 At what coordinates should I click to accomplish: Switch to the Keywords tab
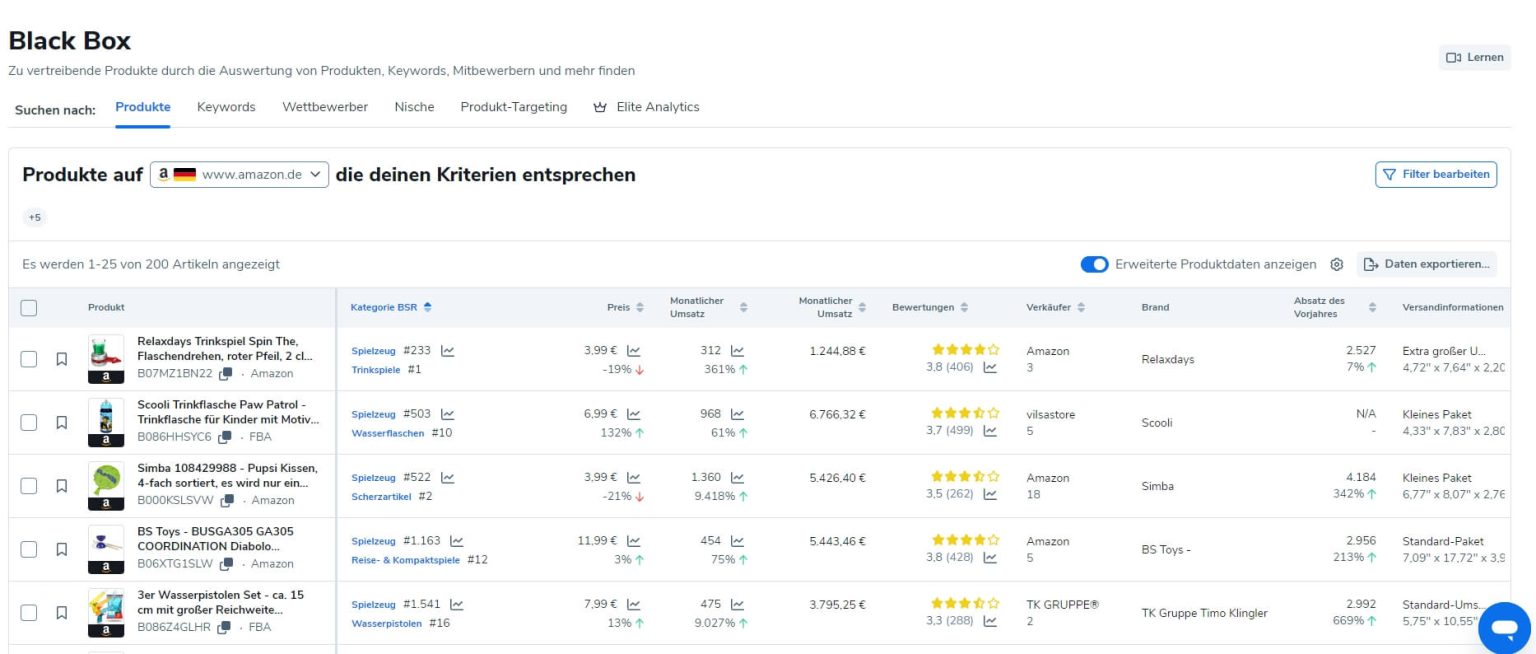226,107
